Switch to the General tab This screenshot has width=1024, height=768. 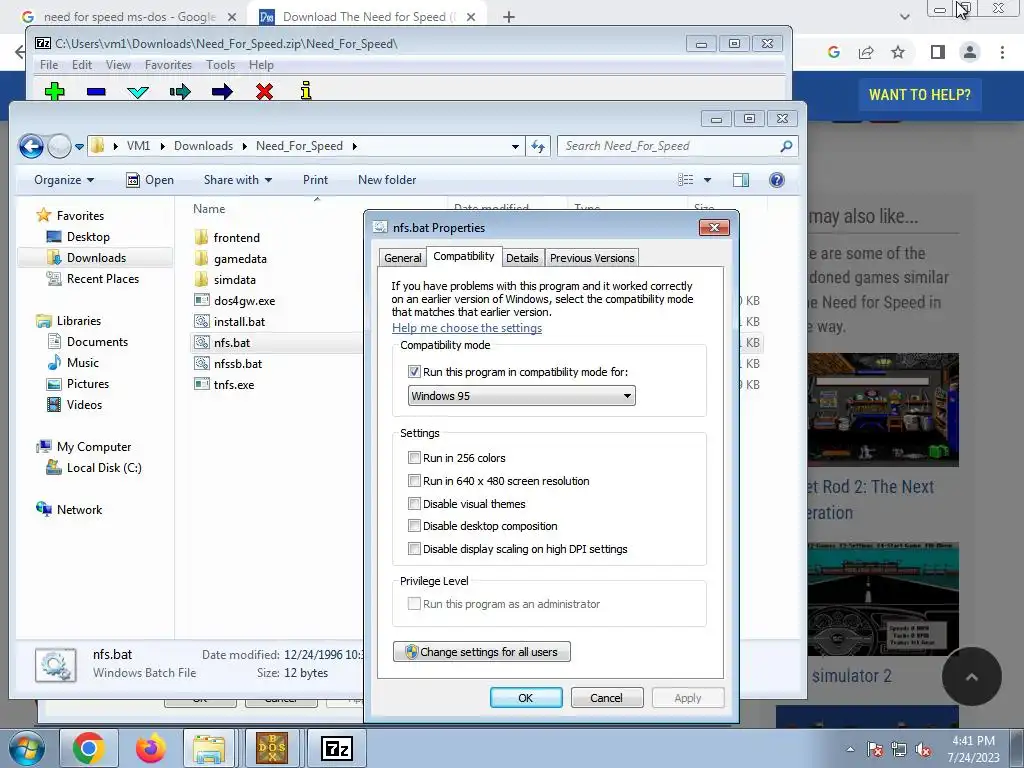(x=402, y=258)
